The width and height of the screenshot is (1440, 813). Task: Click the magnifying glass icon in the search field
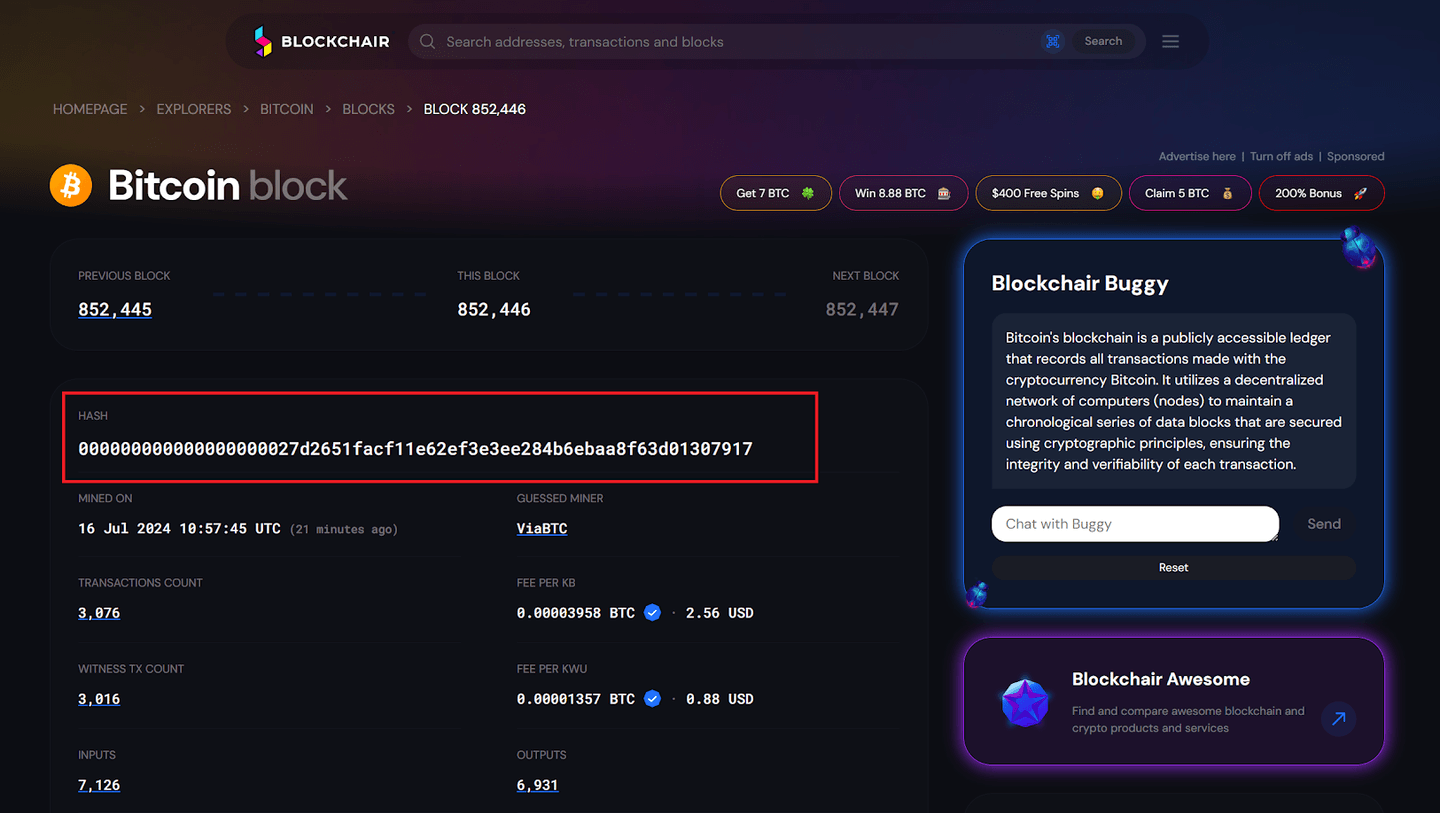[x=427, y=41]
